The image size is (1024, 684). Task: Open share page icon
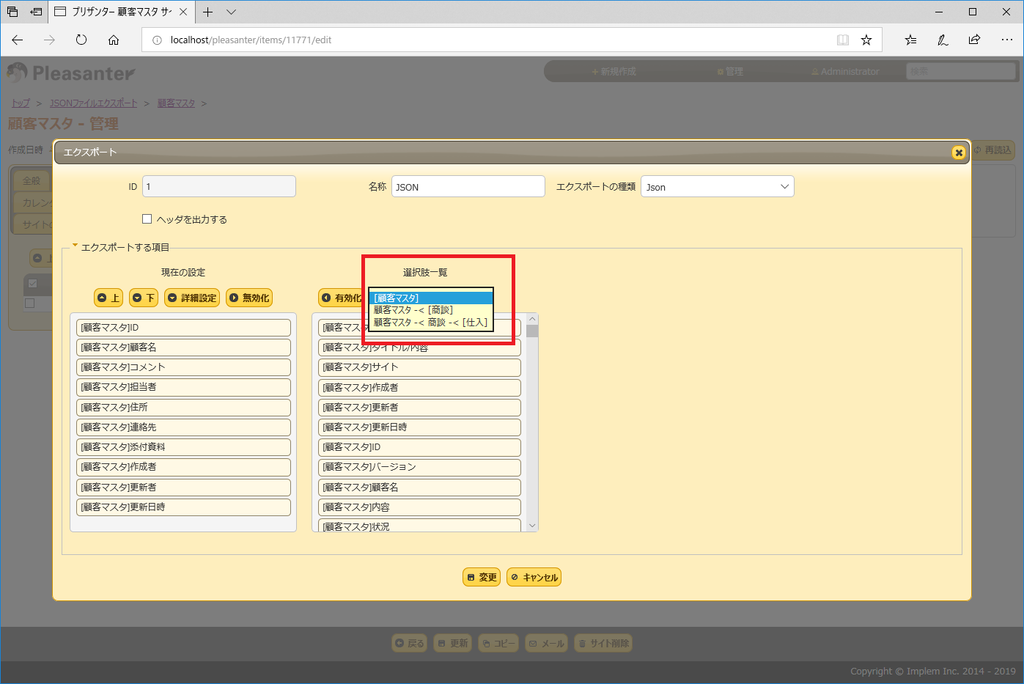[974, 40]
